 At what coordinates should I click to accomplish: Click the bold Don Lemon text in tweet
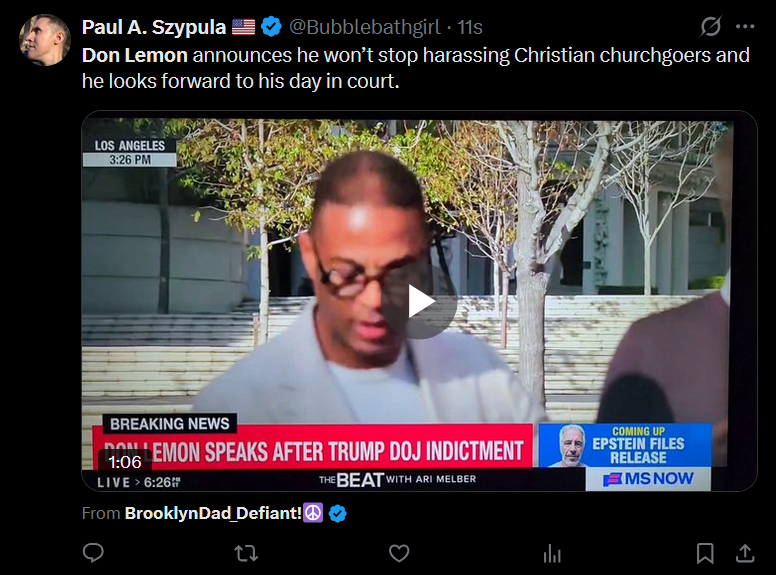(135, 55)
